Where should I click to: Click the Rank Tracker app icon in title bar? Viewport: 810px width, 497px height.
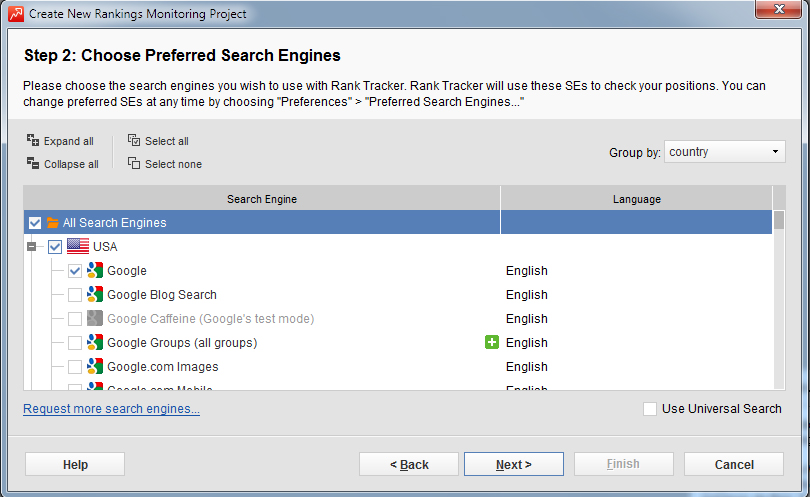16,13
